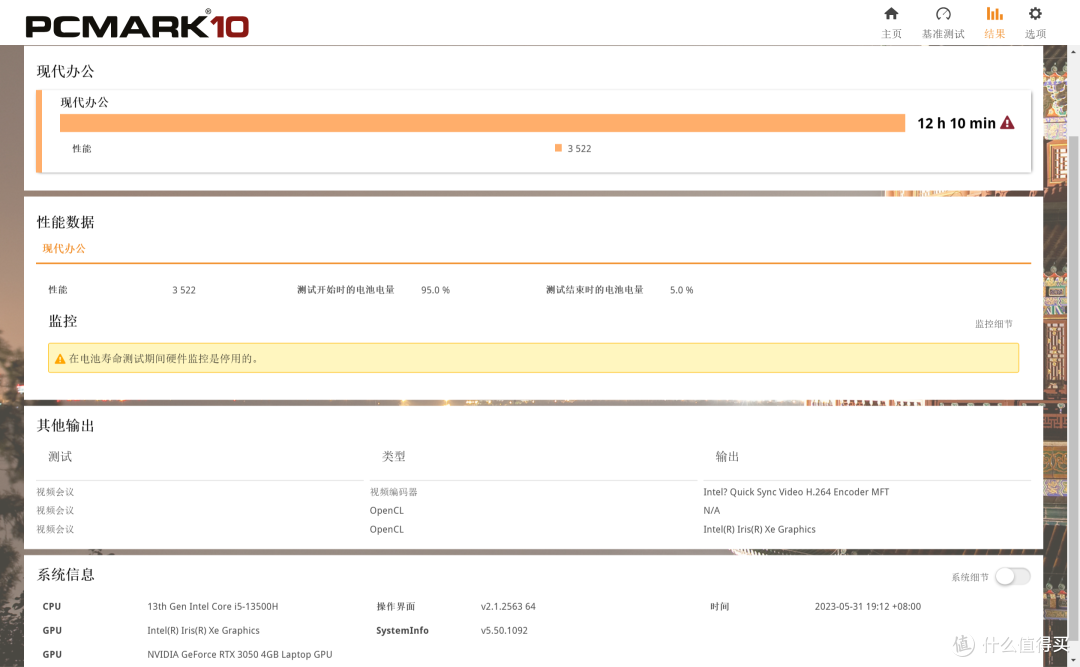1080x667 pixels.
Task: Click the 5.0 % ending battery value
Action: pyautogui.click(x=681, y=290)
